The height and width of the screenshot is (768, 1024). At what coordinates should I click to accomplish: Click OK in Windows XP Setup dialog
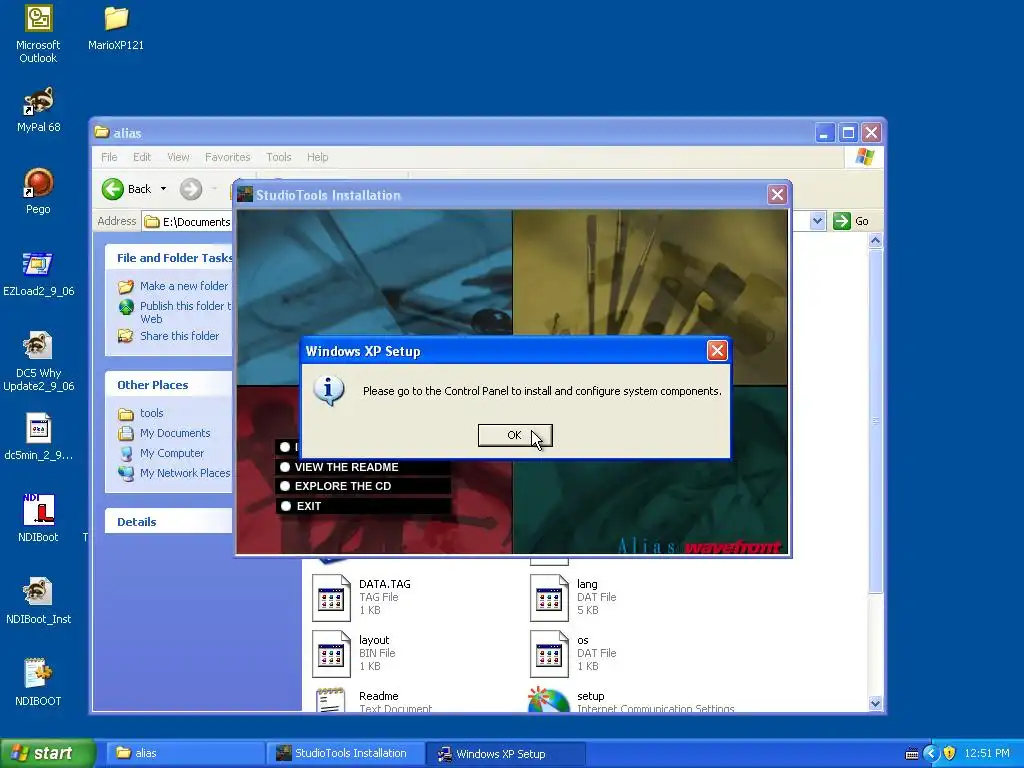pyautogui.click(x=515, y=436)
